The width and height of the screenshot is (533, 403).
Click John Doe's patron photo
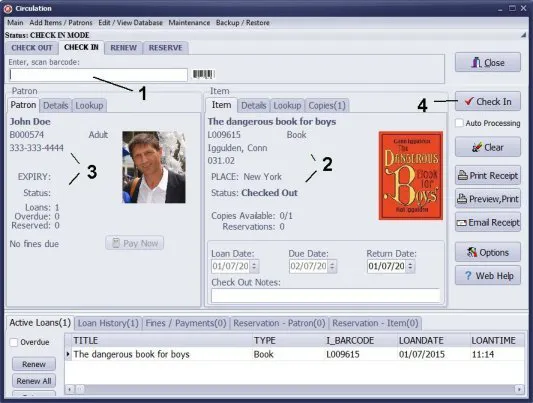tap(154, 167)
